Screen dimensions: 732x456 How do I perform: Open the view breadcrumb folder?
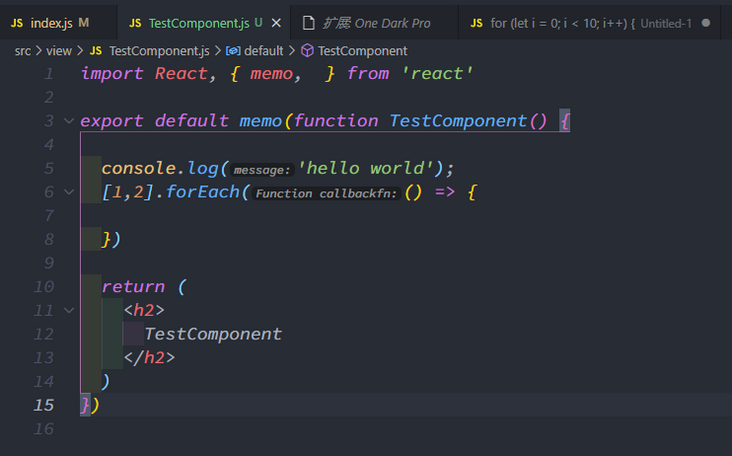pos(59,51)
